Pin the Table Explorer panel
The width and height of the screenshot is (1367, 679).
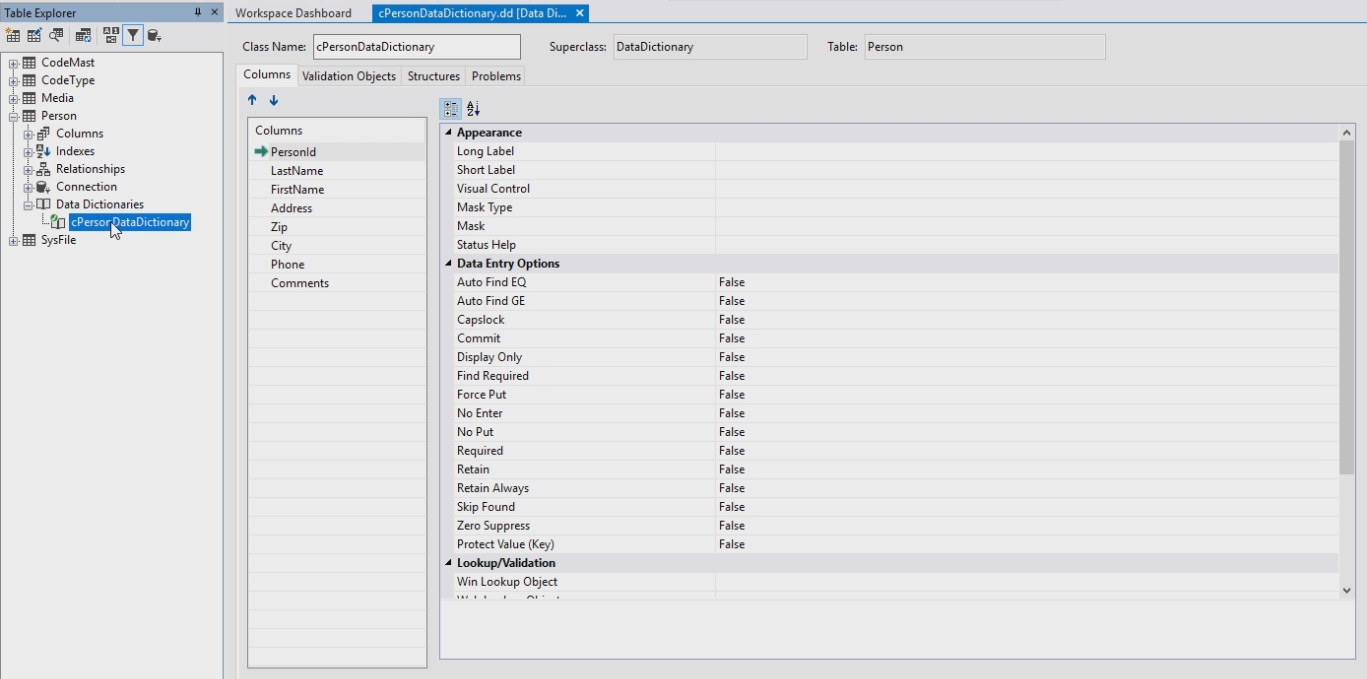coord(198,12)
